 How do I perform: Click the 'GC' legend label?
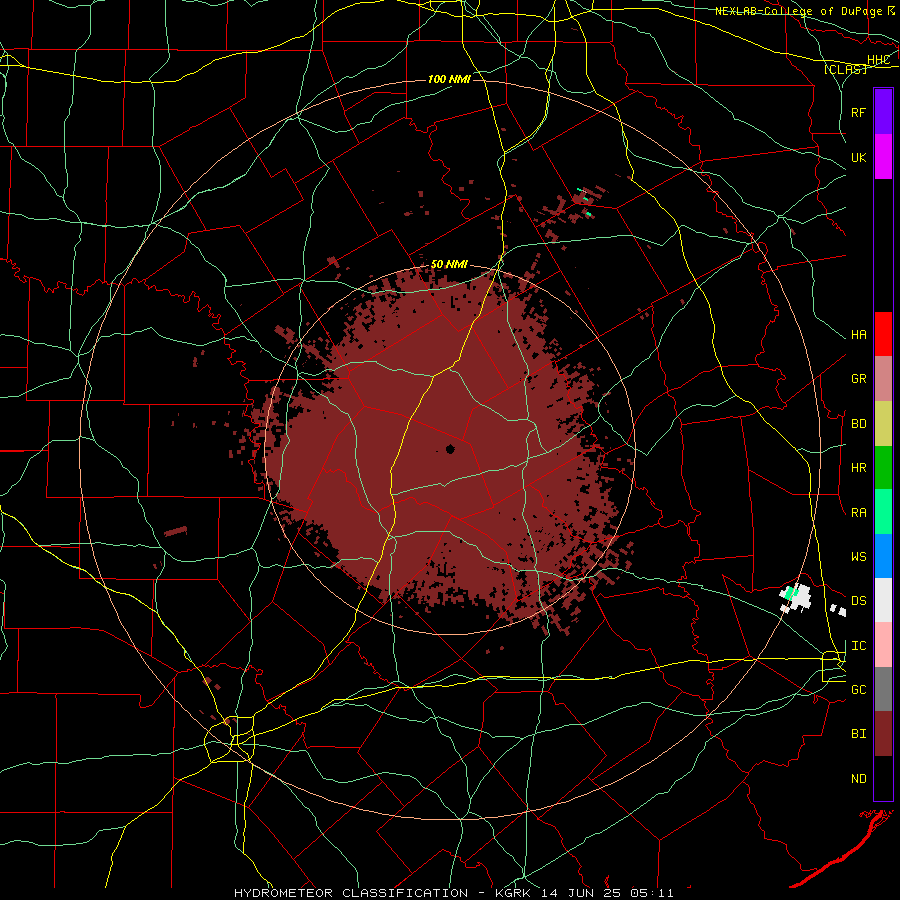[859, 690]
